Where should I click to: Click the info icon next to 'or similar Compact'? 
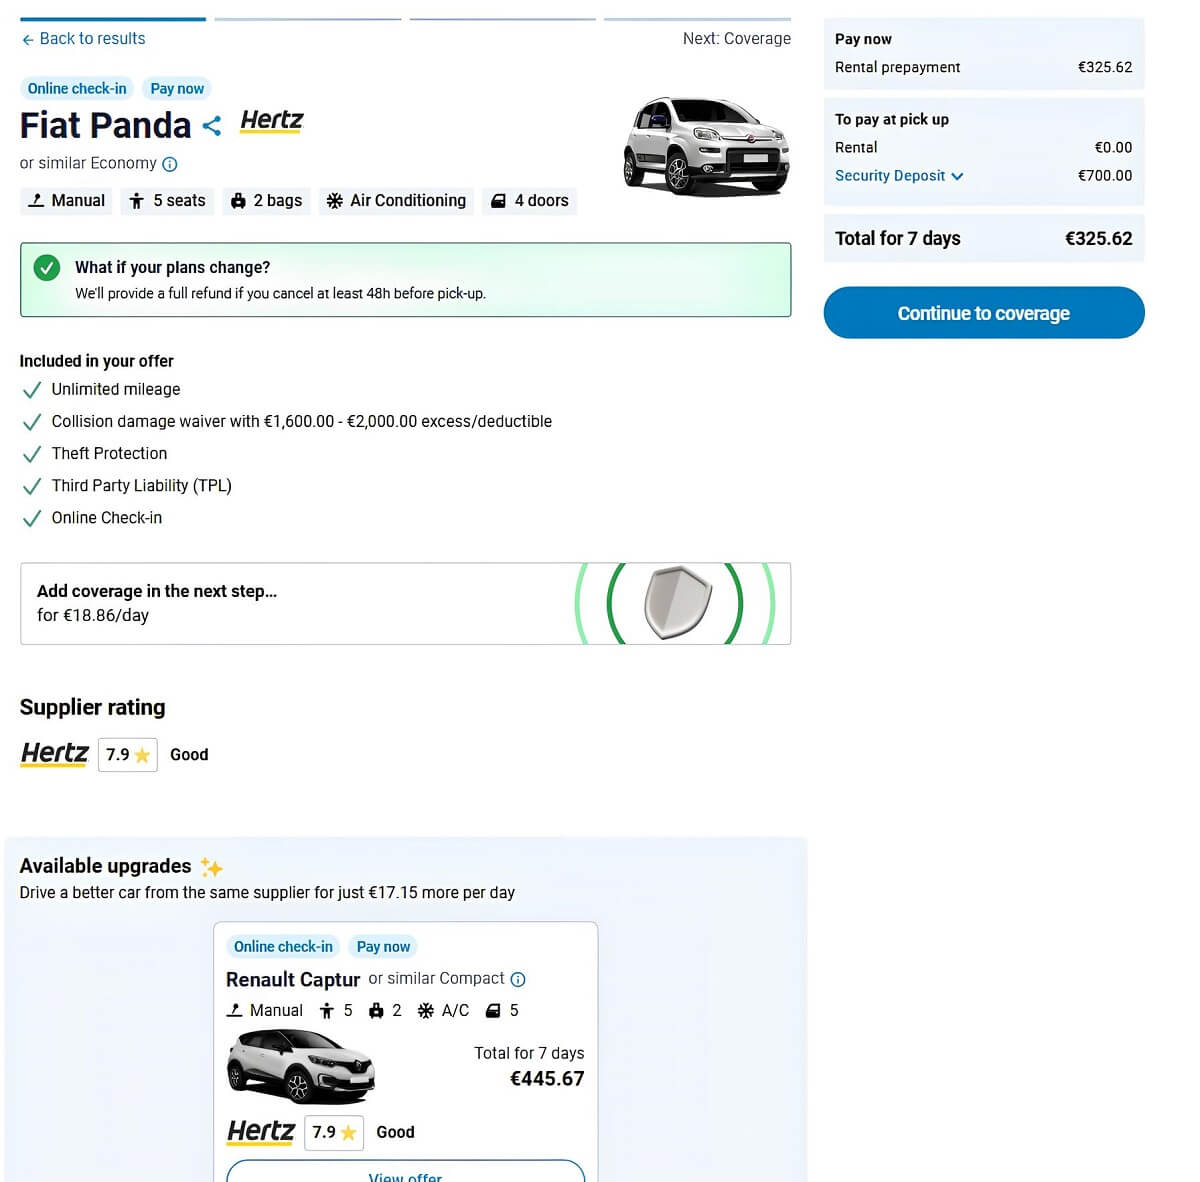(x=518, y=979)
